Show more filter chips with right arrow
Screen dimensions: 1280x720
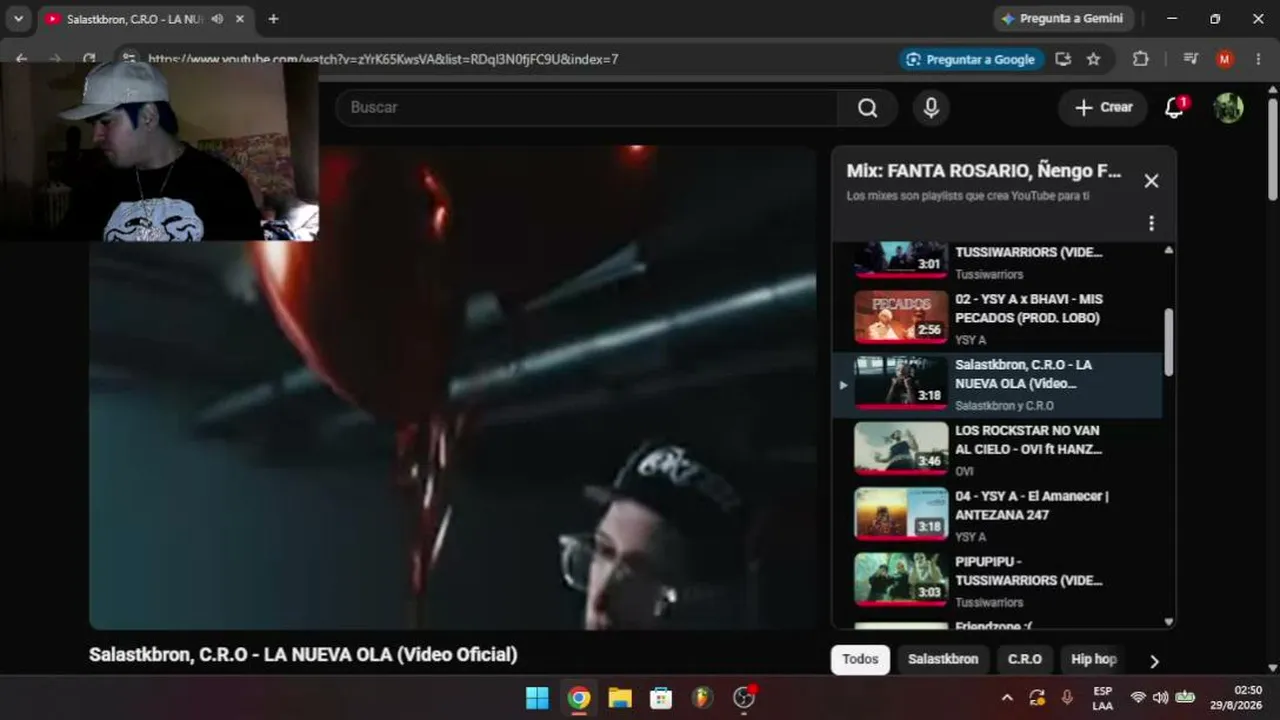coord(1154,661)
